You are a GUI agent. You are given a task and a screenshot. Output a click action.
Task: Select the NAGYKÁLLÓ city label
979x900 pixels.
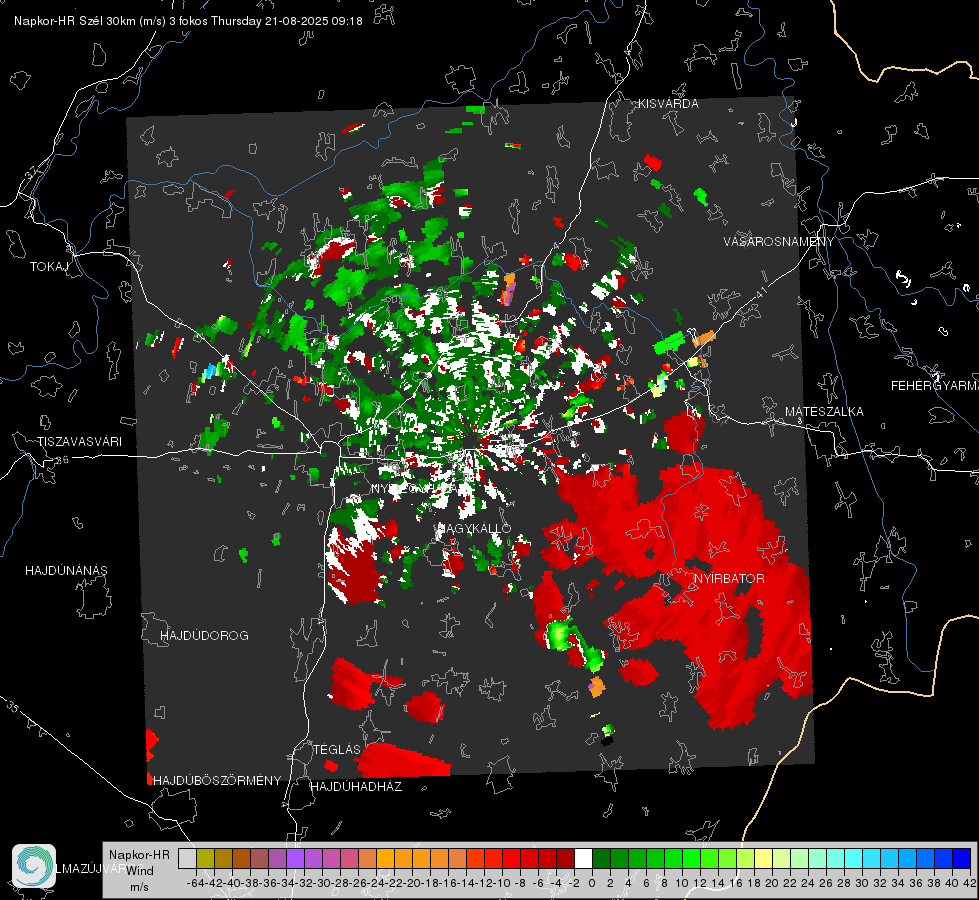[x=473, y=528]
